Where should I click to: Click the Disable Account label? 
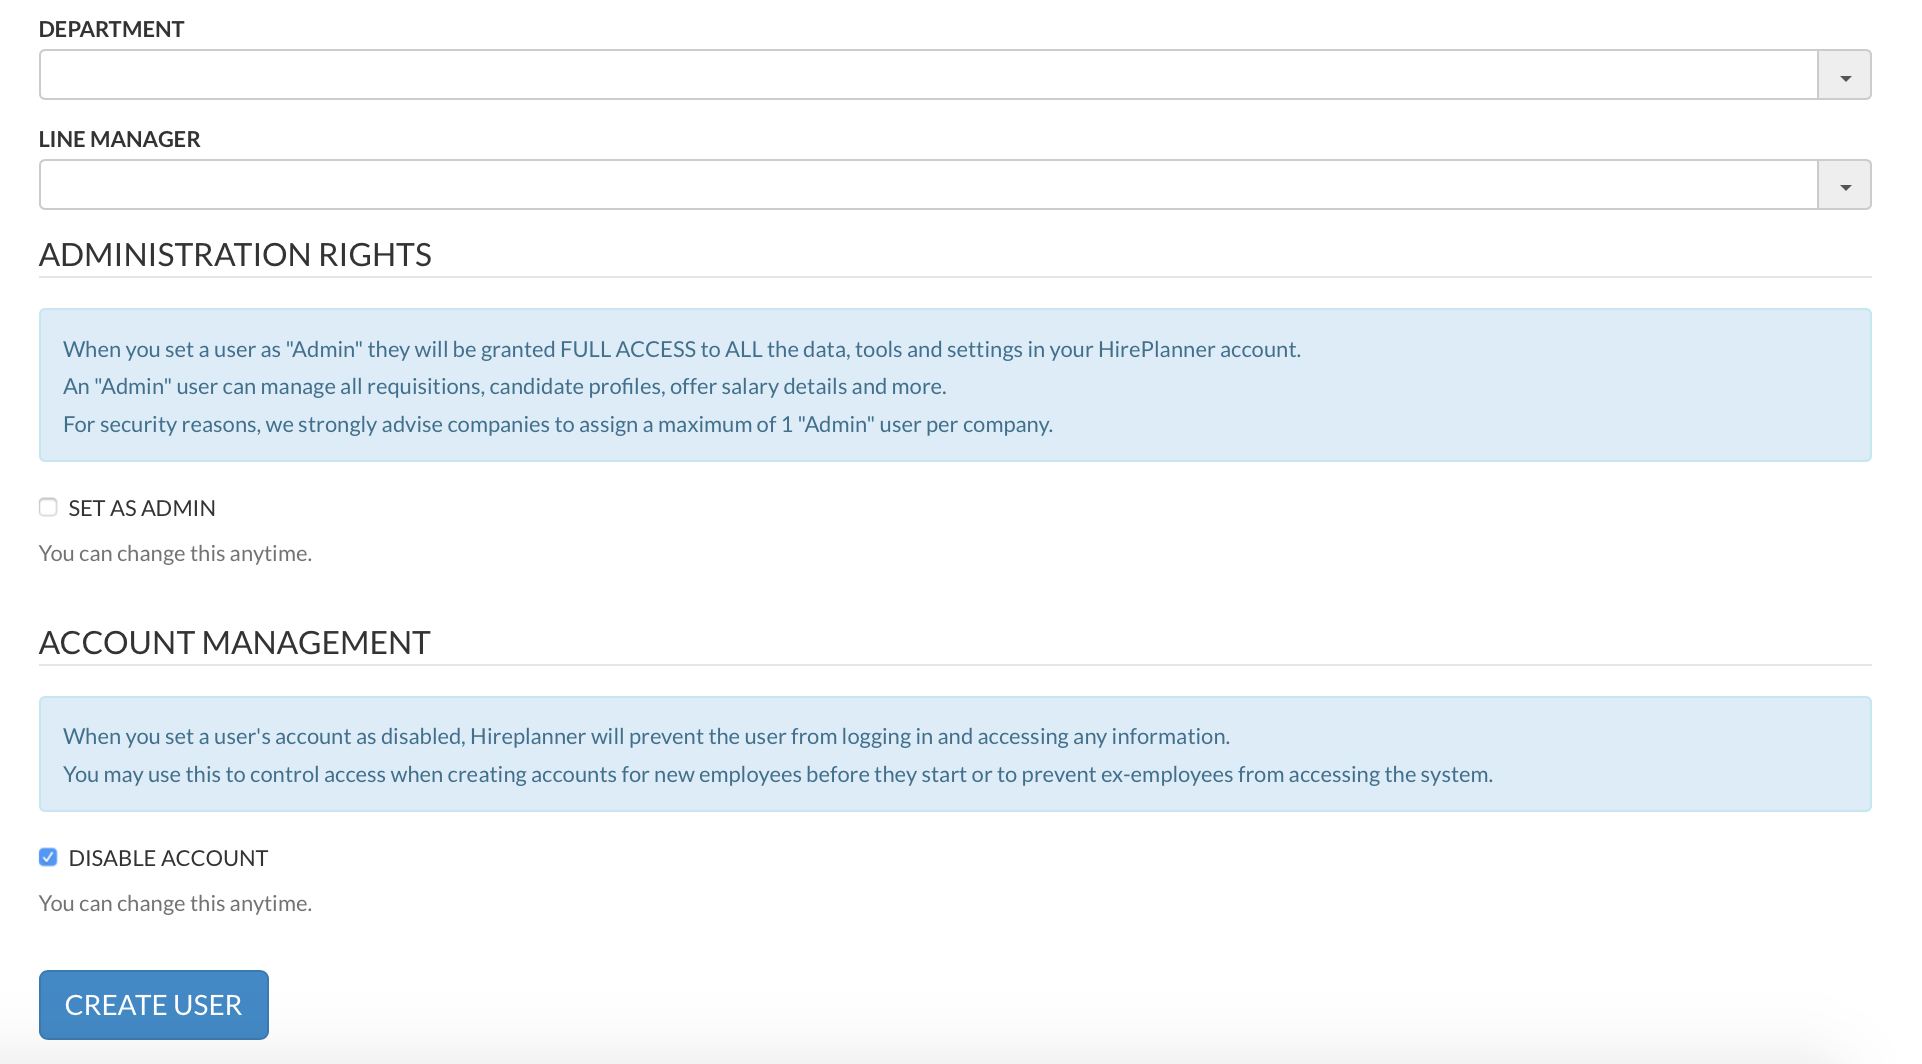click(x=167, y=857)
